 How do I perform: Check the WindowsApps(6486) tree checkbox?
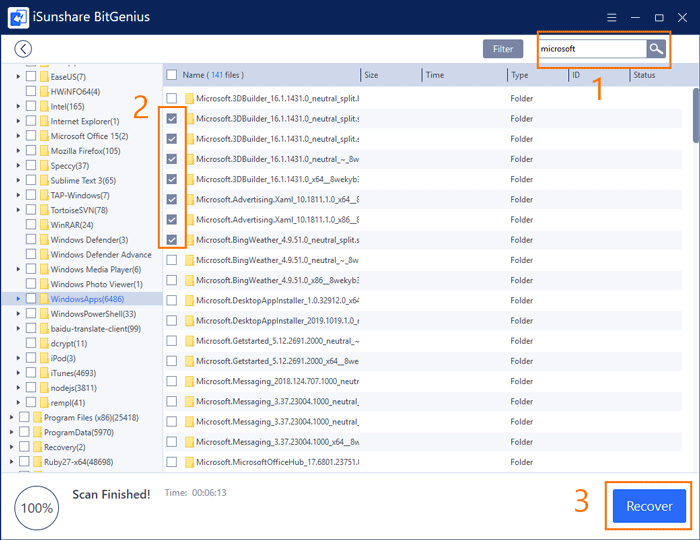(x=31, y=299)
